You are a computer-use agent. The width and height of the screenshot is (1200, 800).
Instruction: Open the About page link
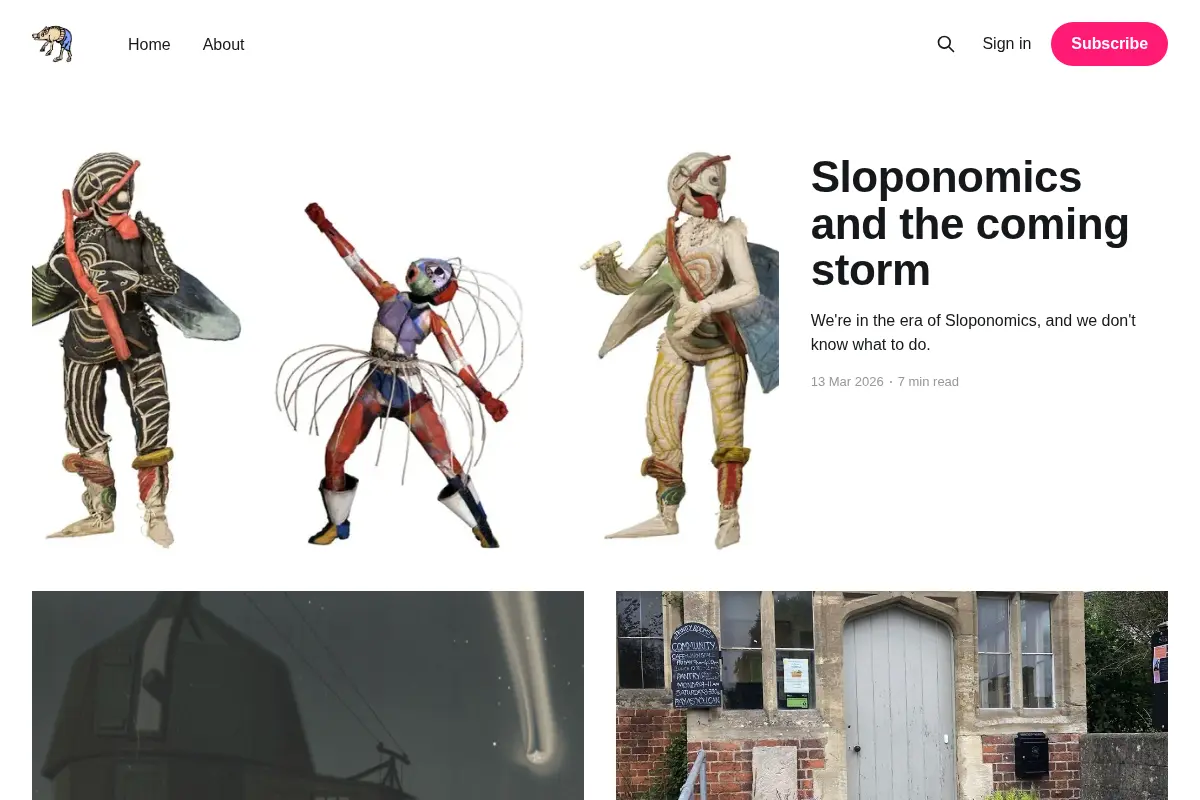[x=223, y=44]
